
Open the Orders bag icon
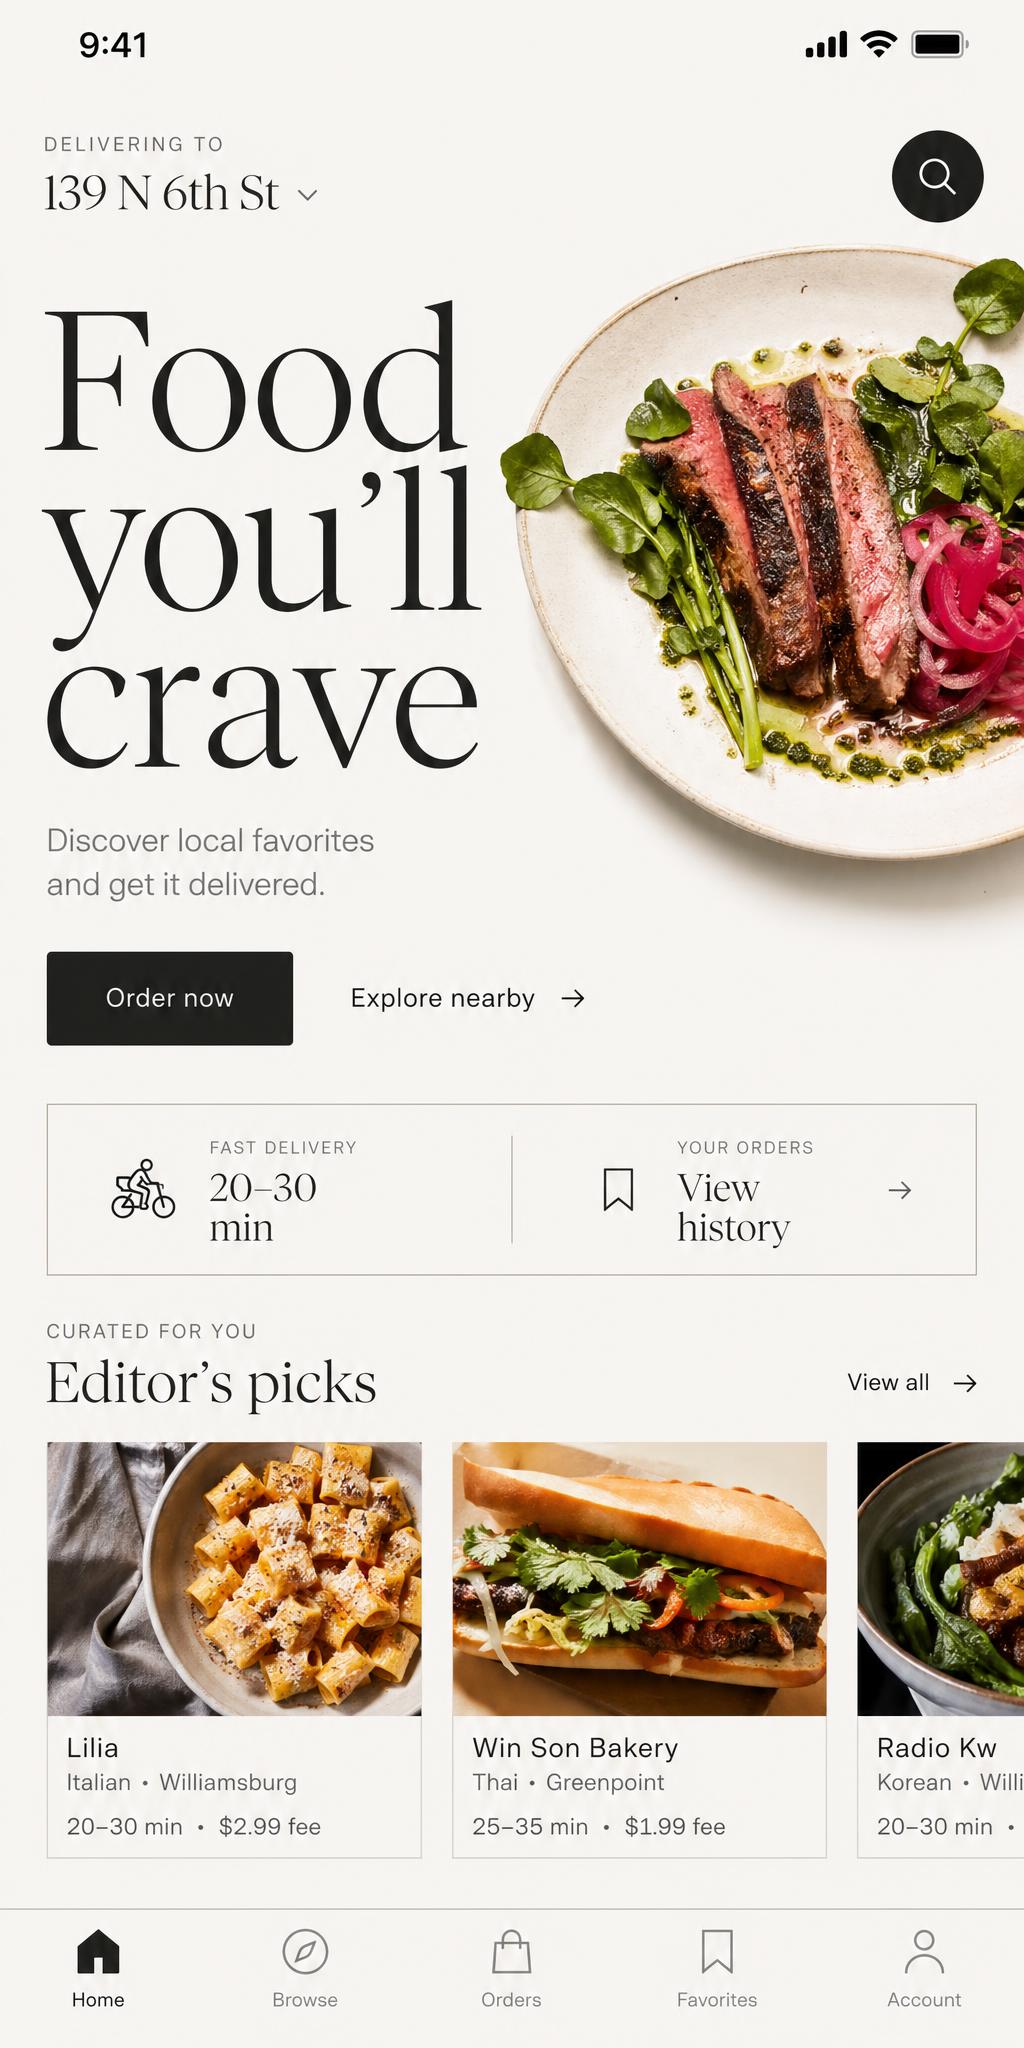coord(511,1951)
